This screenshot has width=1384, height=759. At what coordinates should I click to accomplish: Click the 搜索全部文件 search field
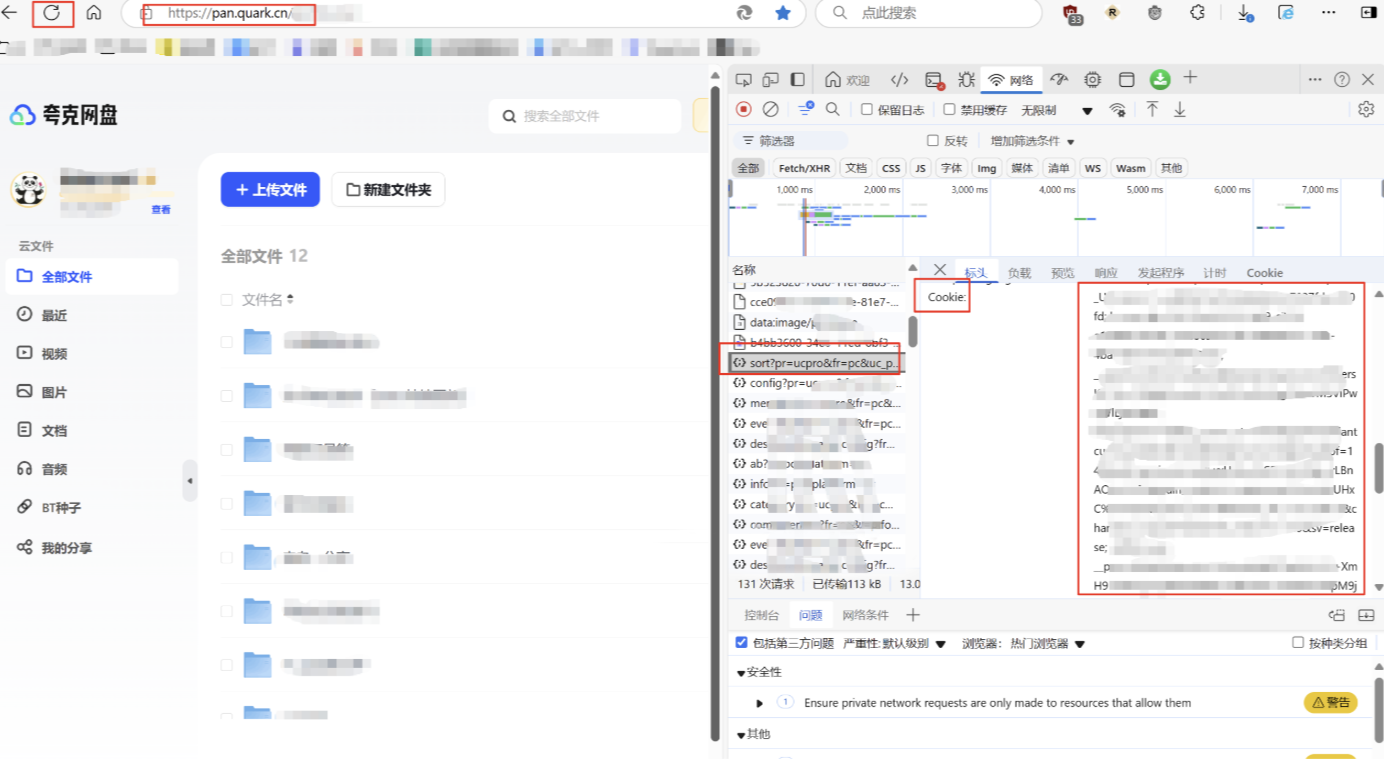coord(590,116)
